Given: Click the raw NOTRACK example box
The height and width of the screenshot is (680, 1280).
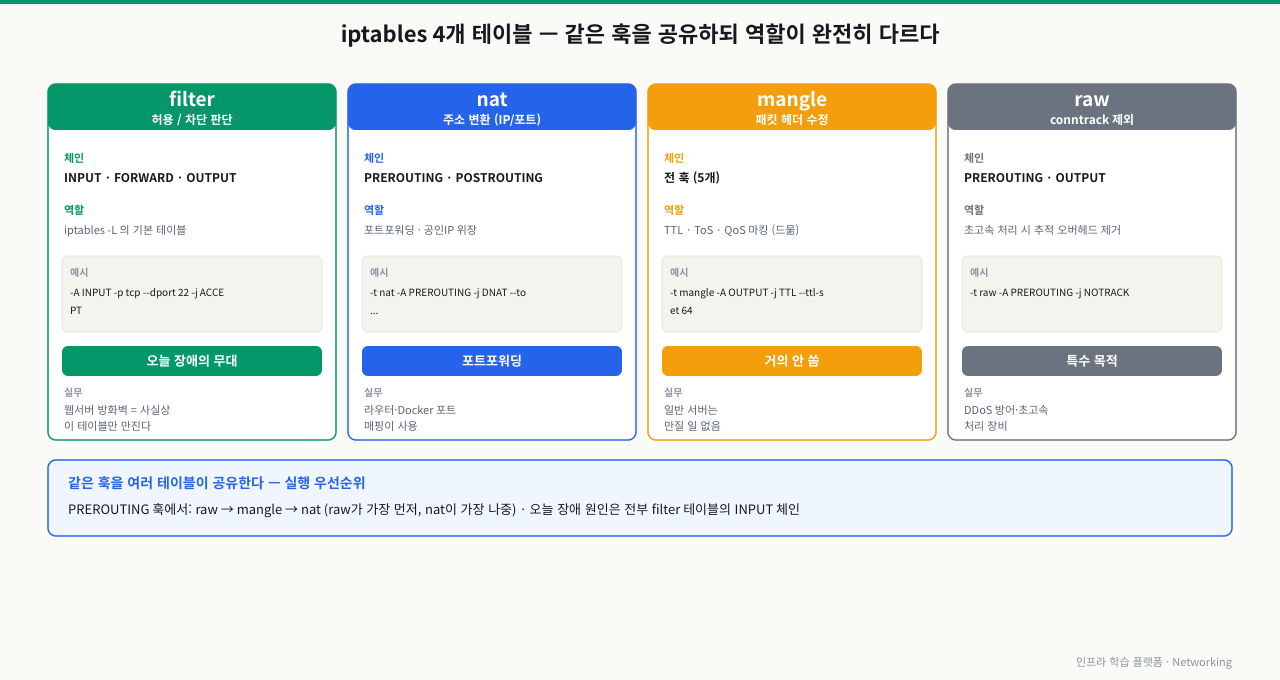Looking at the screenshot, I should tap(1092, 294).
